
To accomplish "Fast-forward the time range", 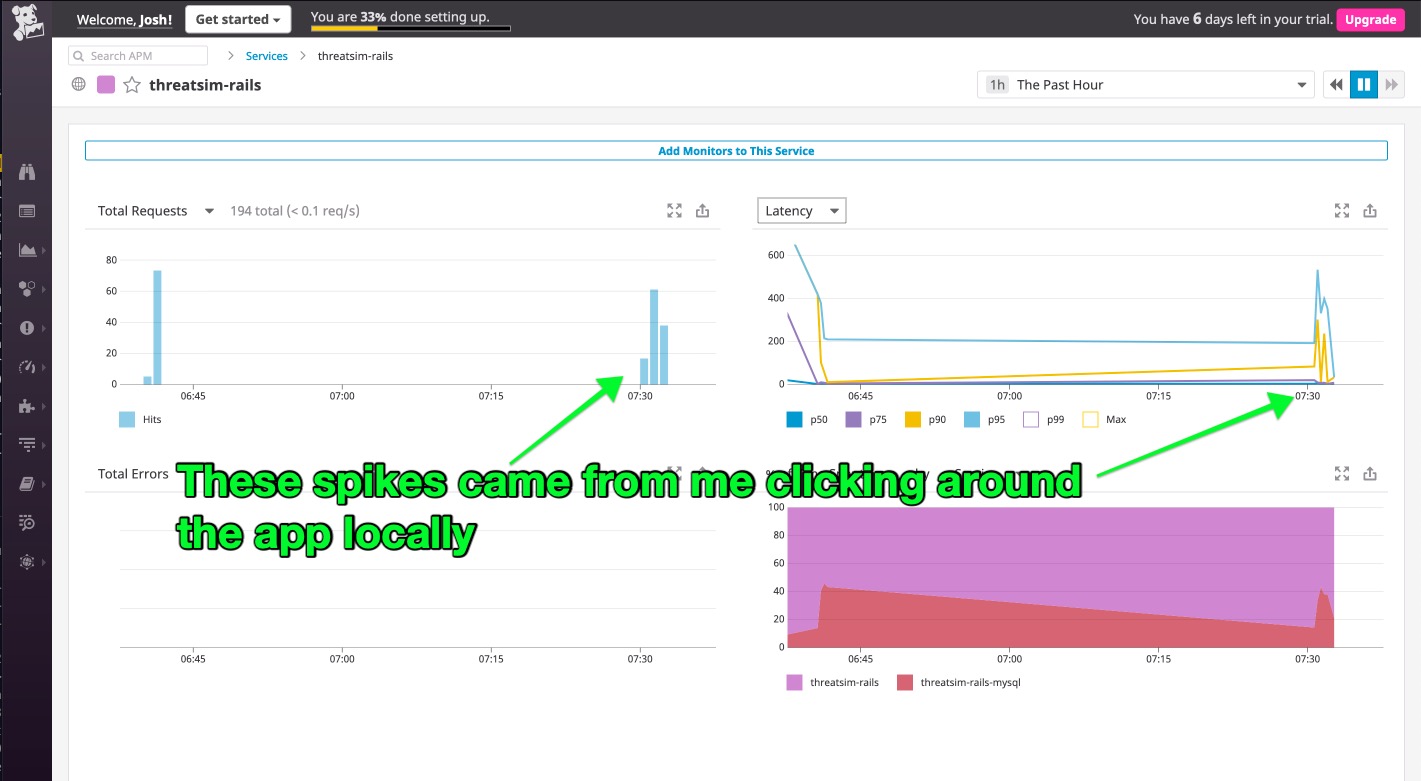I will [x=1391, y=85].
